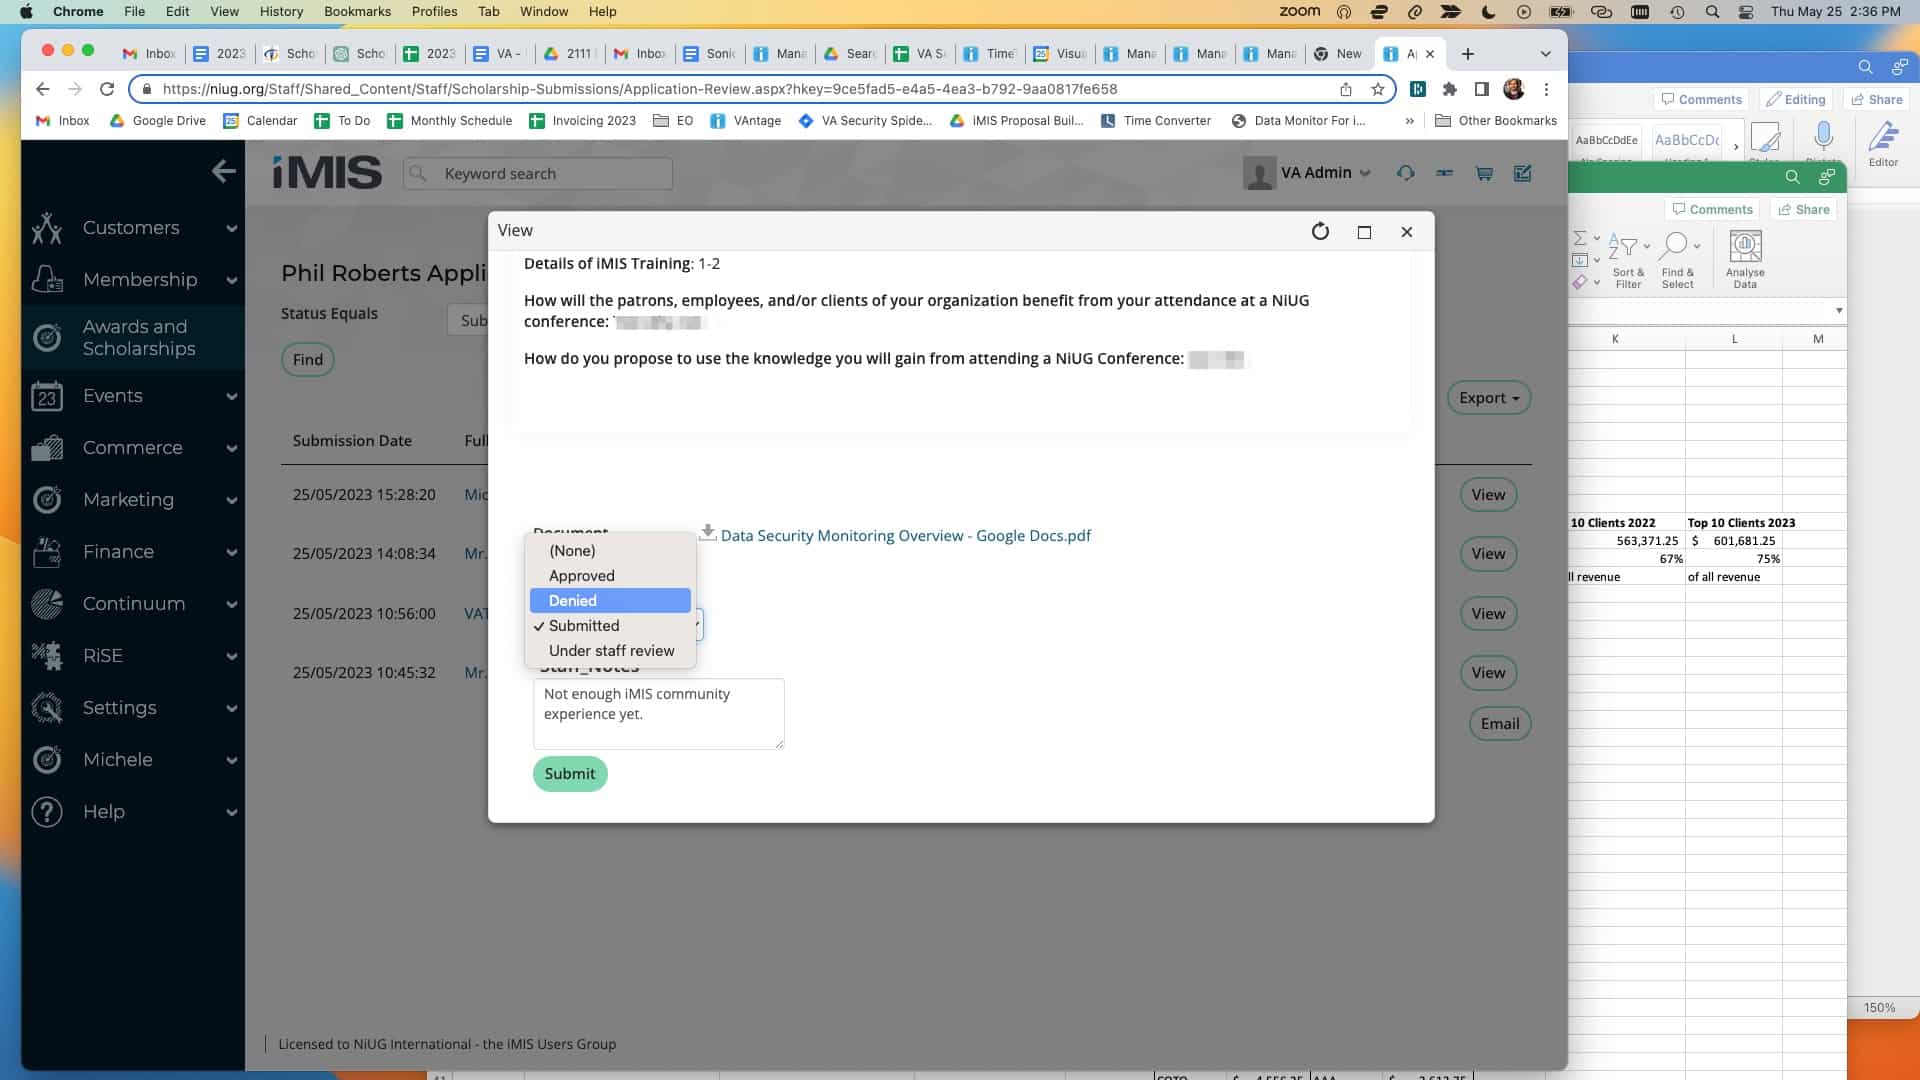Open the RiSE navigation icon
Viewport: 1920px width, 1080px height.
(47, 656)
